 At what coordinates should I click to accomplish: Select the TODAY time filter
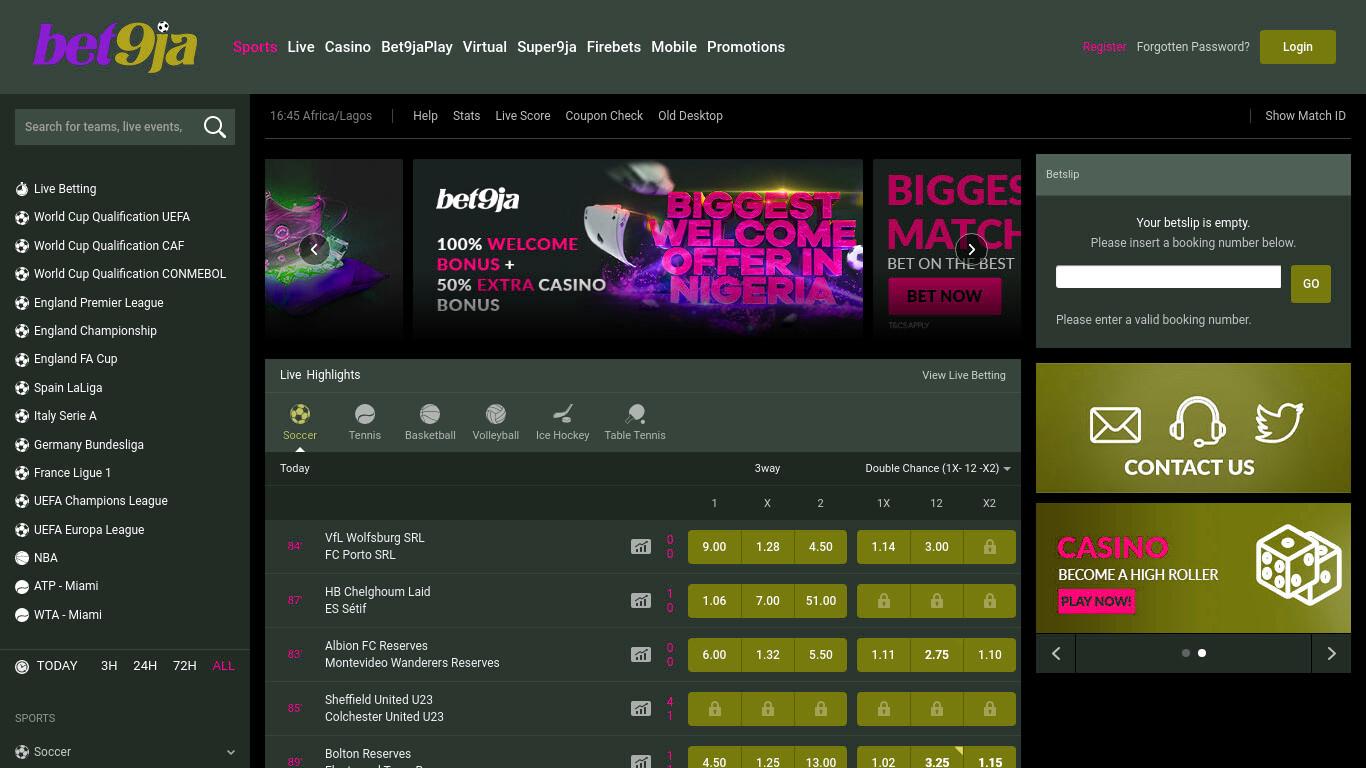pyautogui.click(x=57, y=666)
